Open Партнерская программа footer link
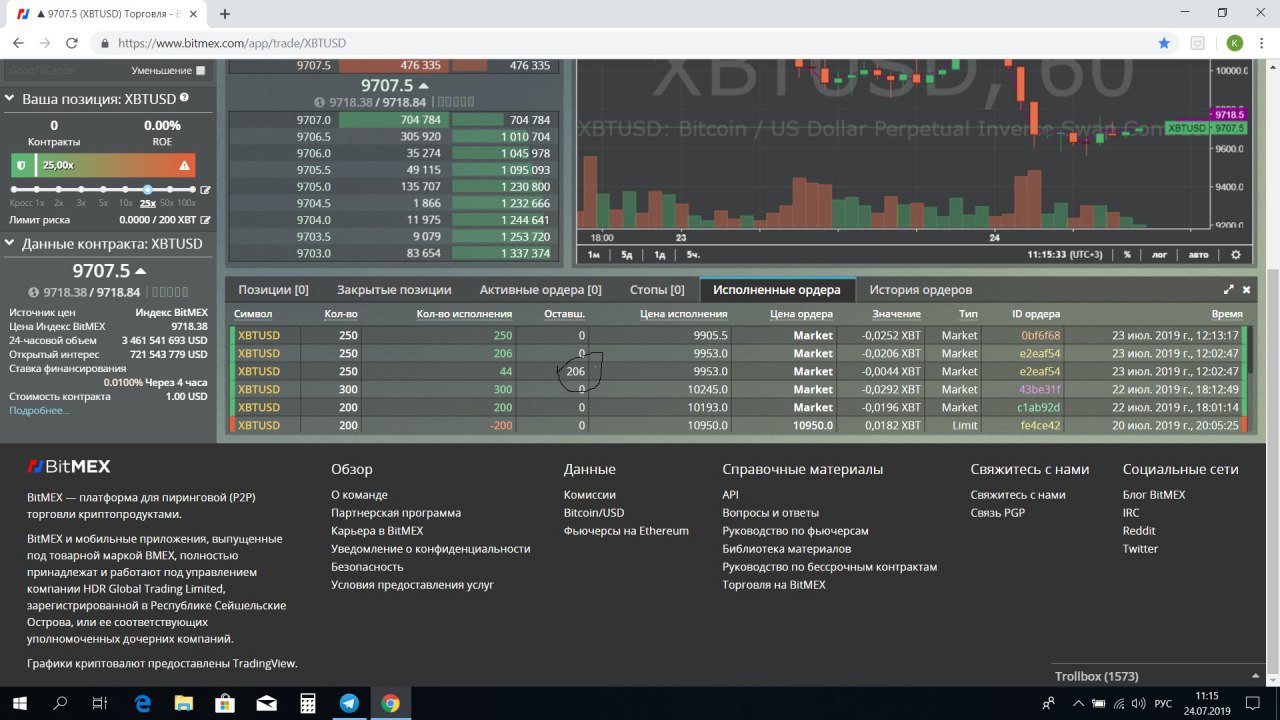This screenshot has height=720, width=1280. (396, 513)
